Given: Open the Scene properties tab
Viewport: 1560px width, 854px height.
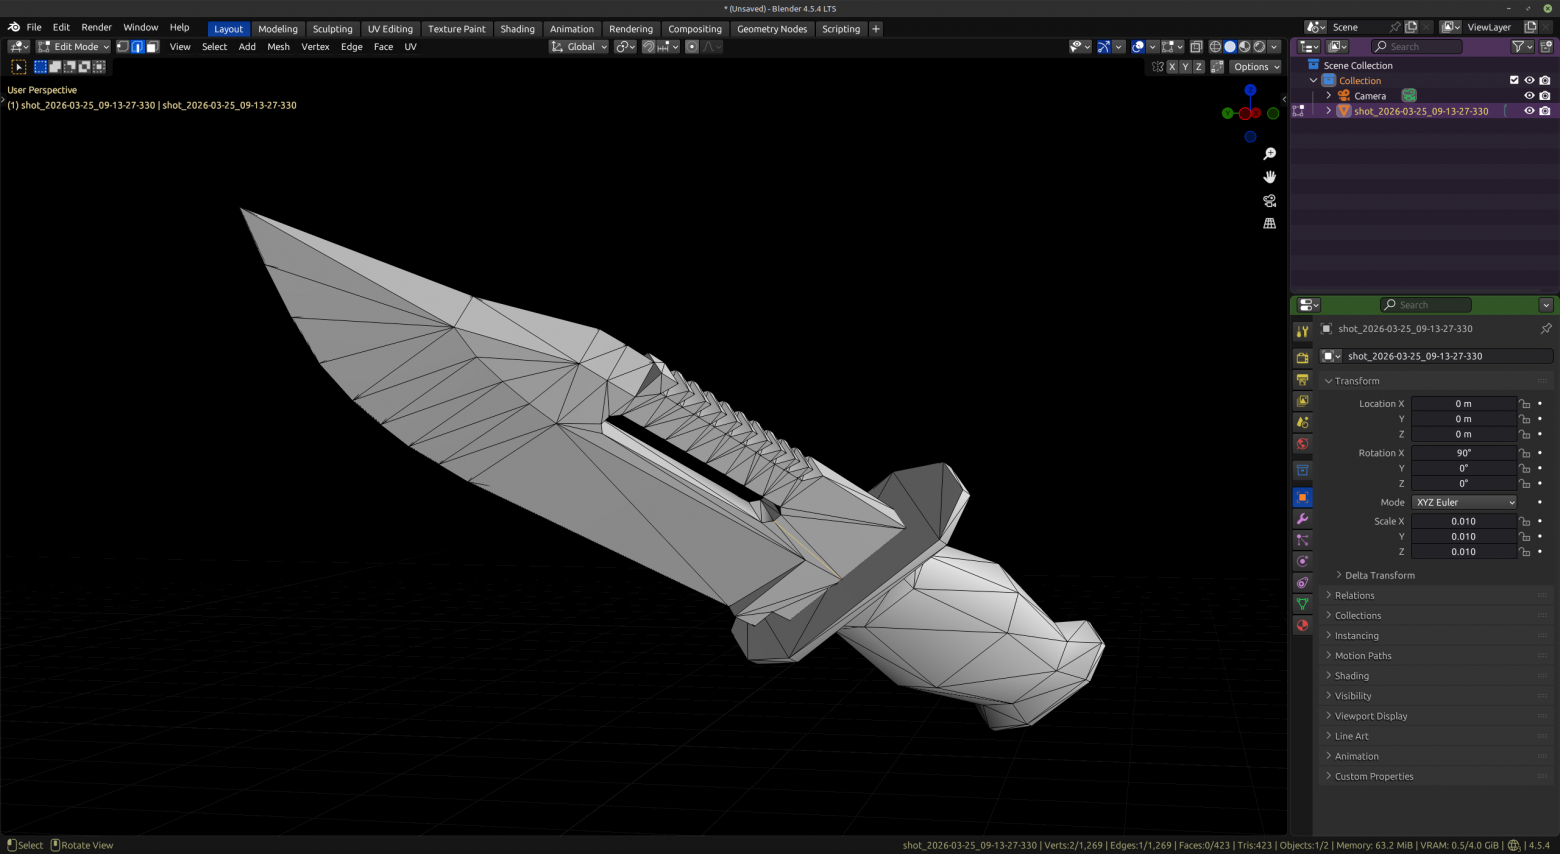Looking at the screenshot, I should point(1302,422).
